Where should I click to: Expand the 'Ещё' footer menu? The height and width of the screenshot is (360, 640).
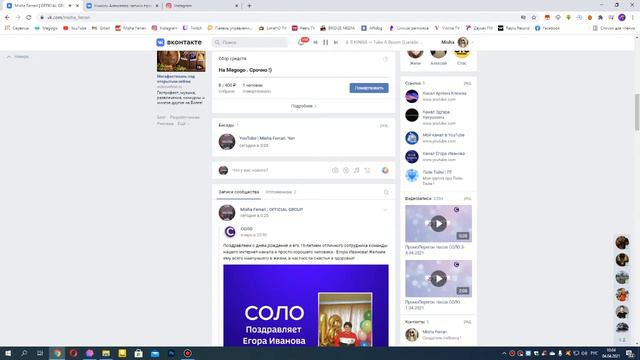(182, 123)
